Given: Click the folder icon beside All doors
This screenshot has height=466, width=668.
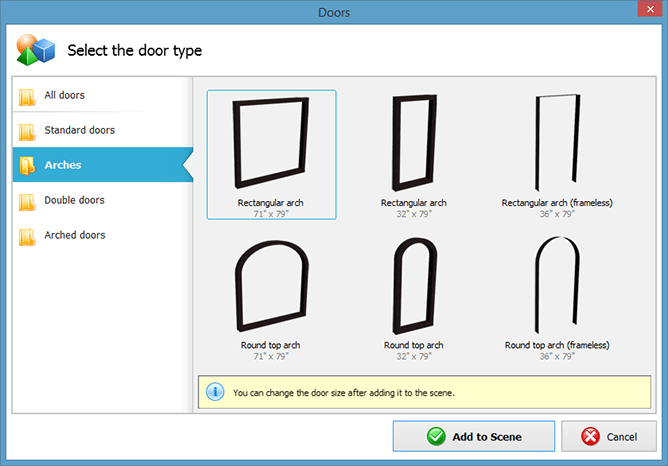Looking at the screenshot, I should (x=27, y=97).
